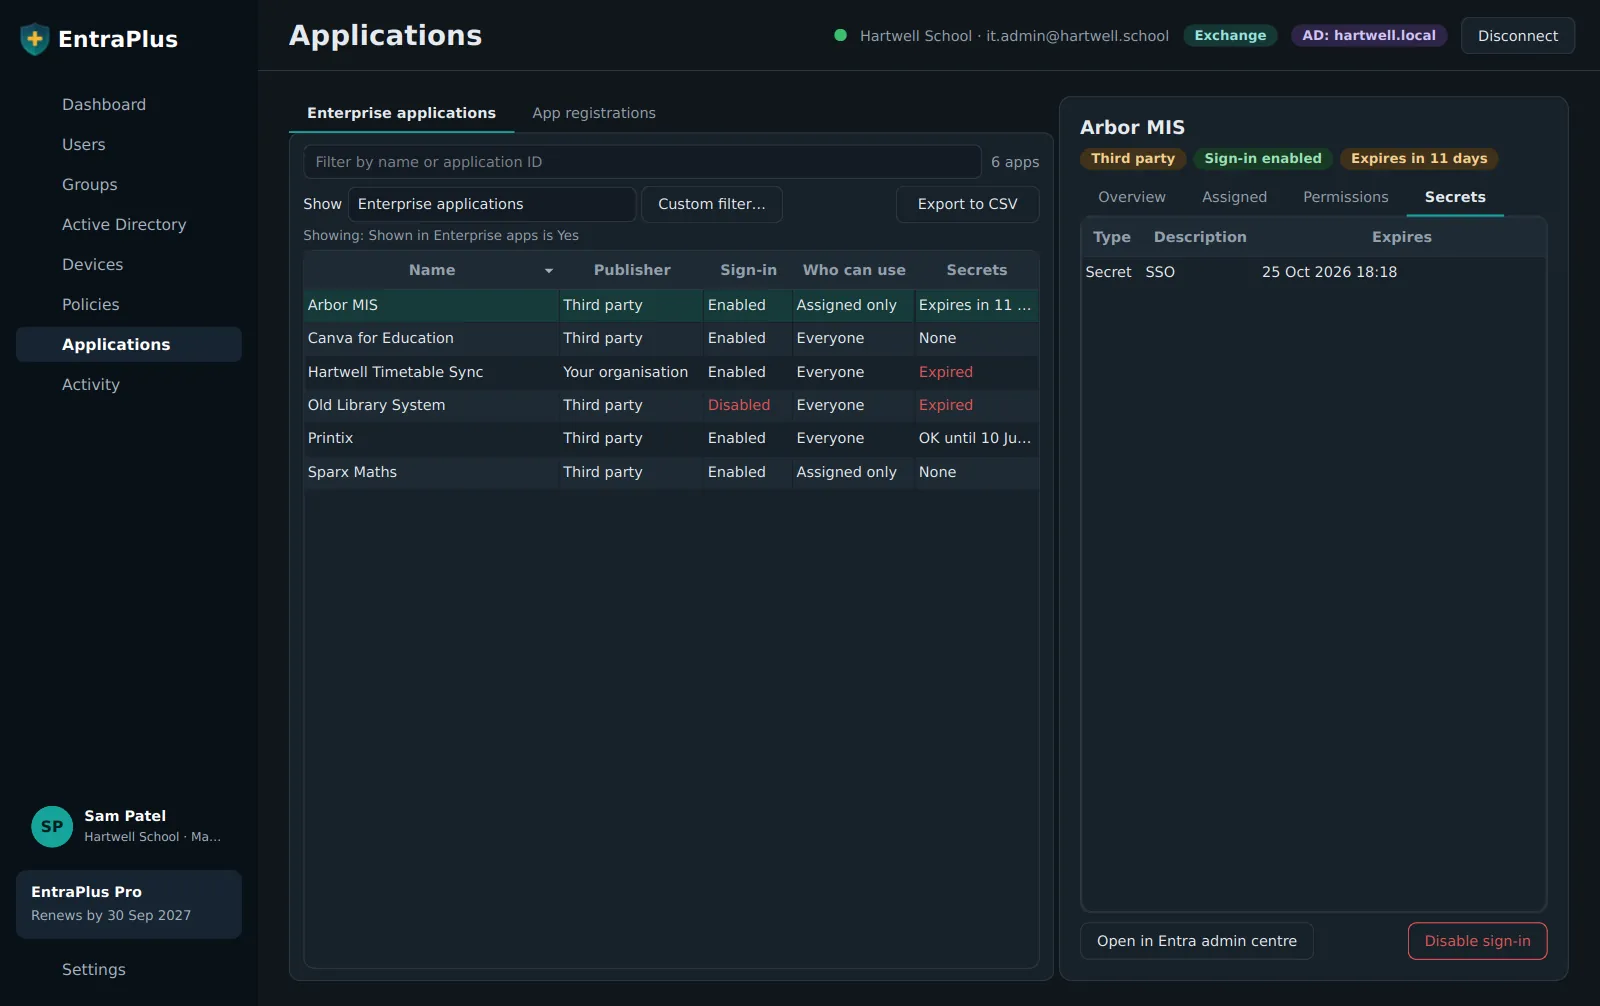This screenshot has width=1600, height=1006.
Task: Select the Canva for Education row
Action: point(671,338)
